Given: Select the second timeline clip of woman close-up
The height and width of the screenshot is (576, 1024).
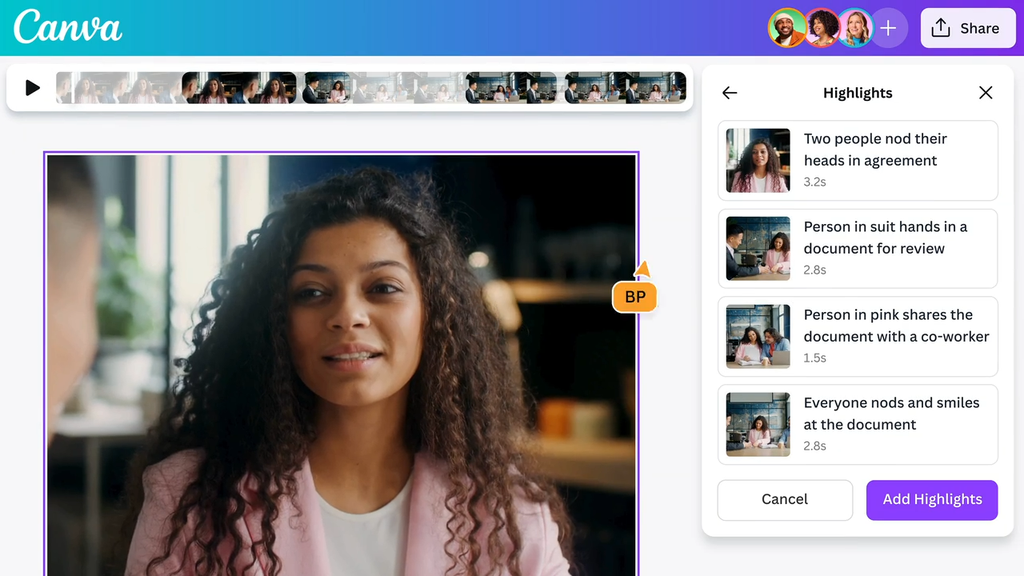Looking at the screenshot, I should [239, 88].
